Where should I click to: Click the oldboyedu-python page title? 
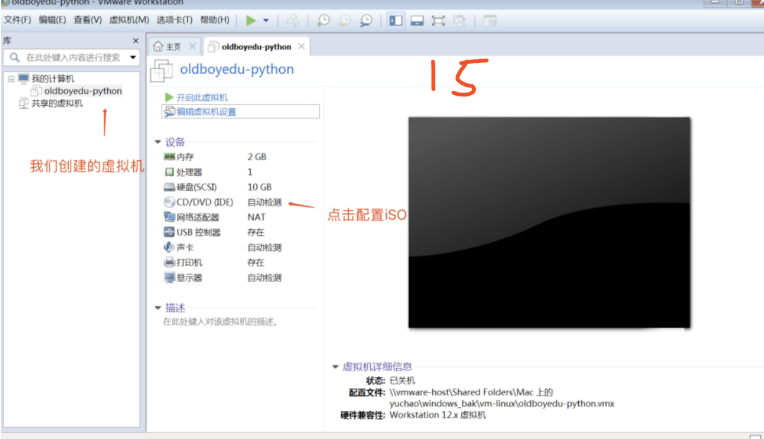tap(237, 69)
